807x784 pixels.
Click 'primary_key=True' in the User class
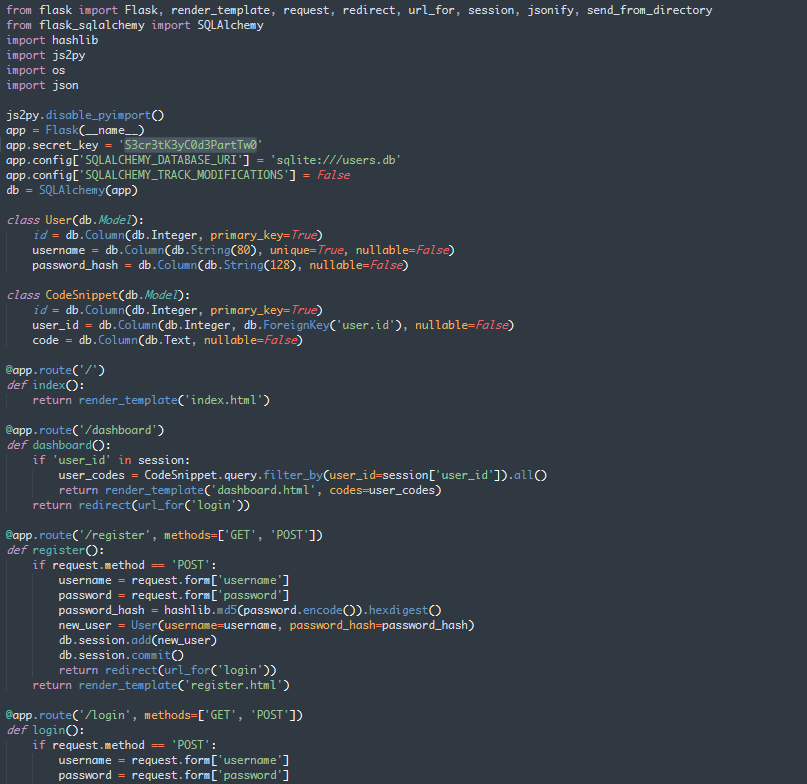(x=263, y=235)
